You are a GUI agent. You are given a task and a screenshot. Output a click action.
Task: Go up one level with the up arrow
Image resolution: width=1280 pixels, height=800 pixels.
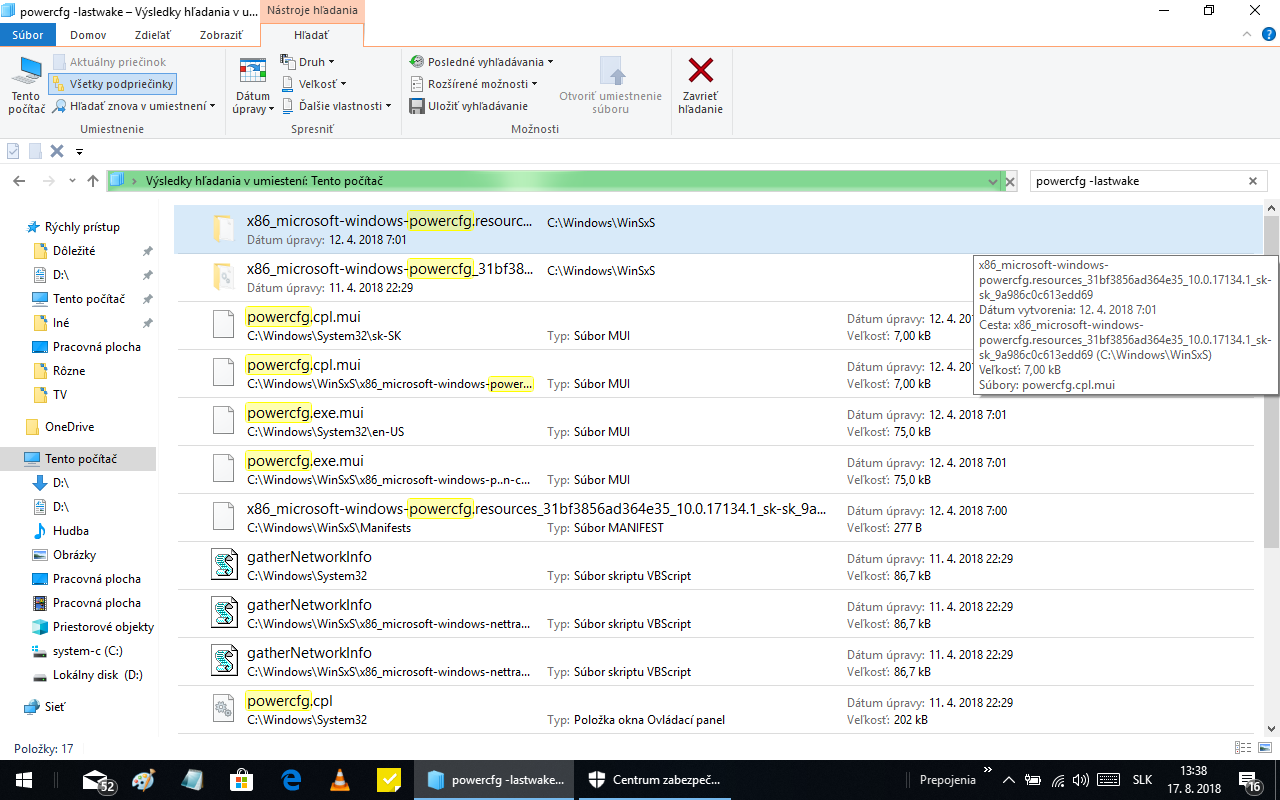[x=93, y=181]
